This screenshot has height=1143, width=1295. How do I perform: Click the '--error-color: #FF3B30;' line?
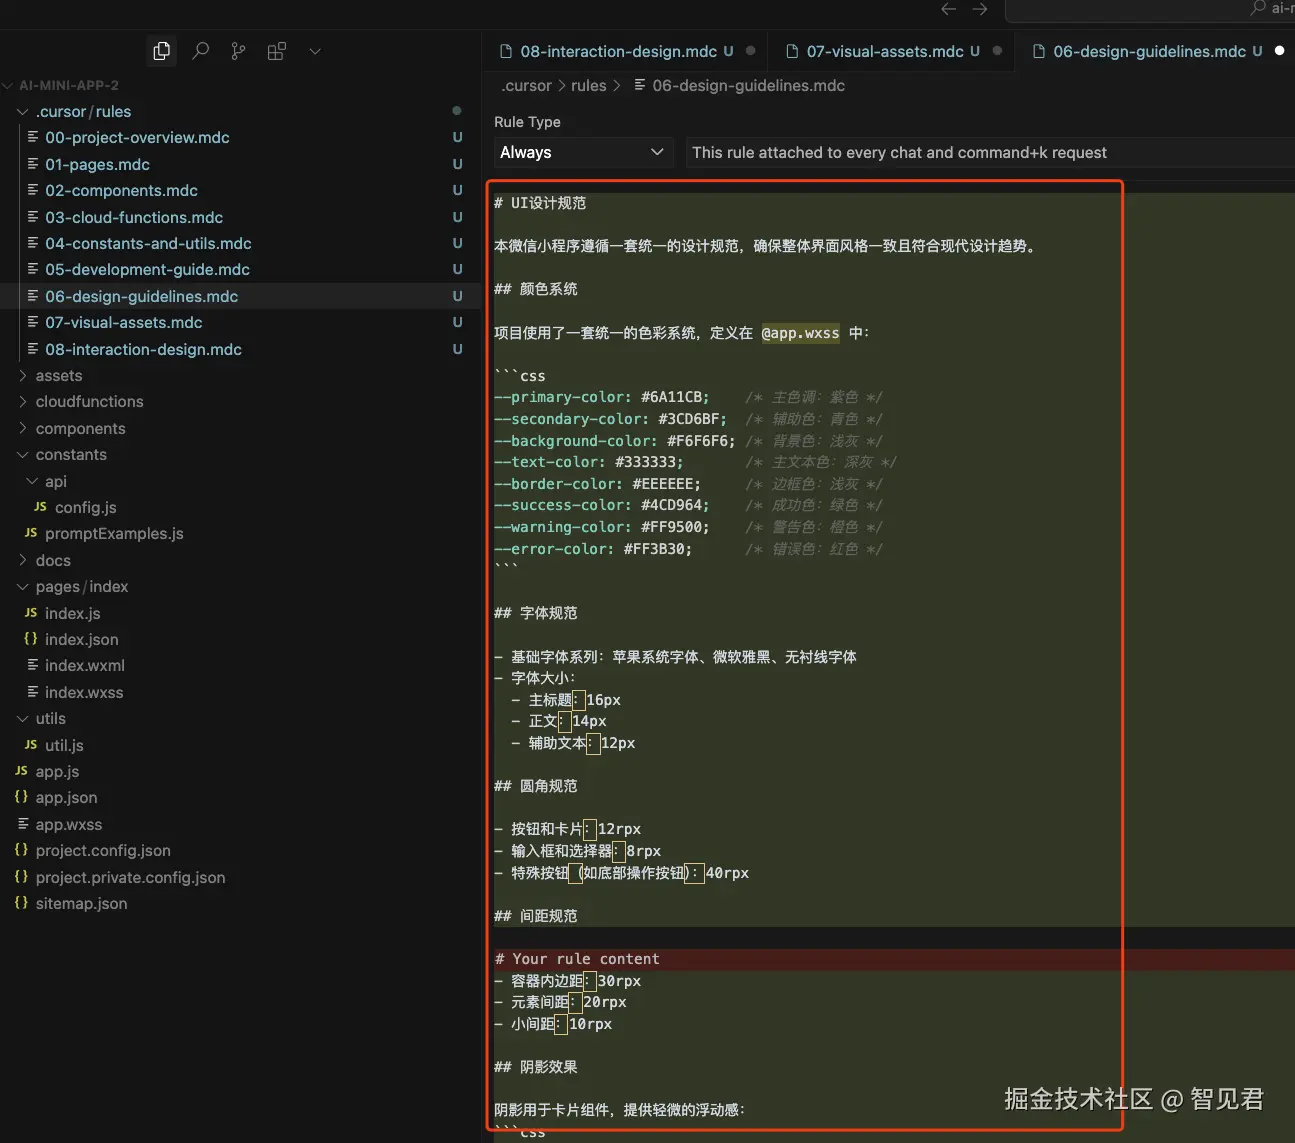(x=593, y=549)
